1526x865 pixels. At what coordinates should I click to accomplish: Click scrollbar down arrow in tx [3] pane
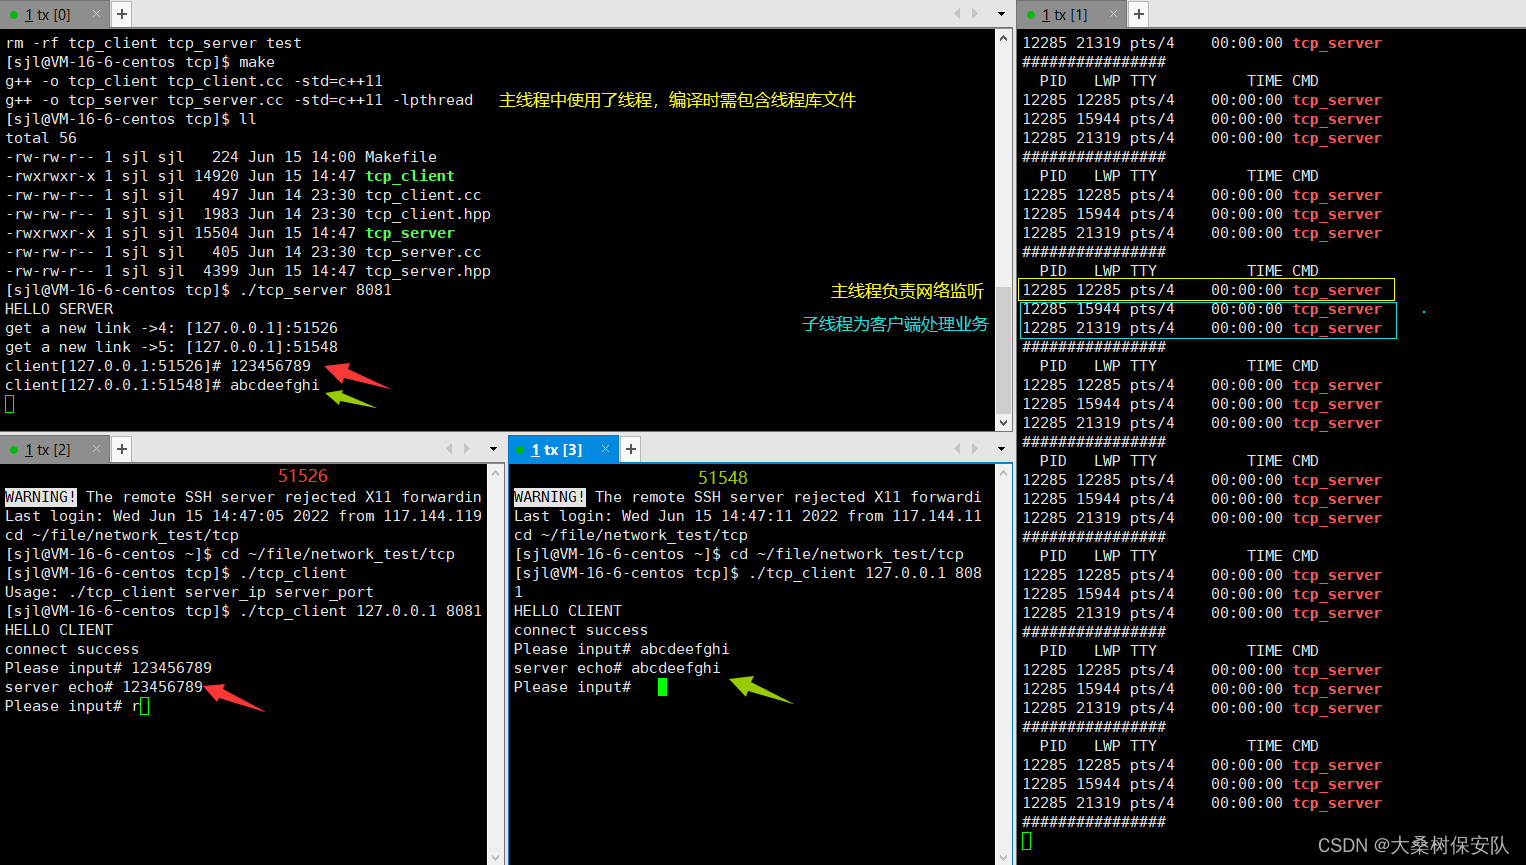click(1004, 857)
